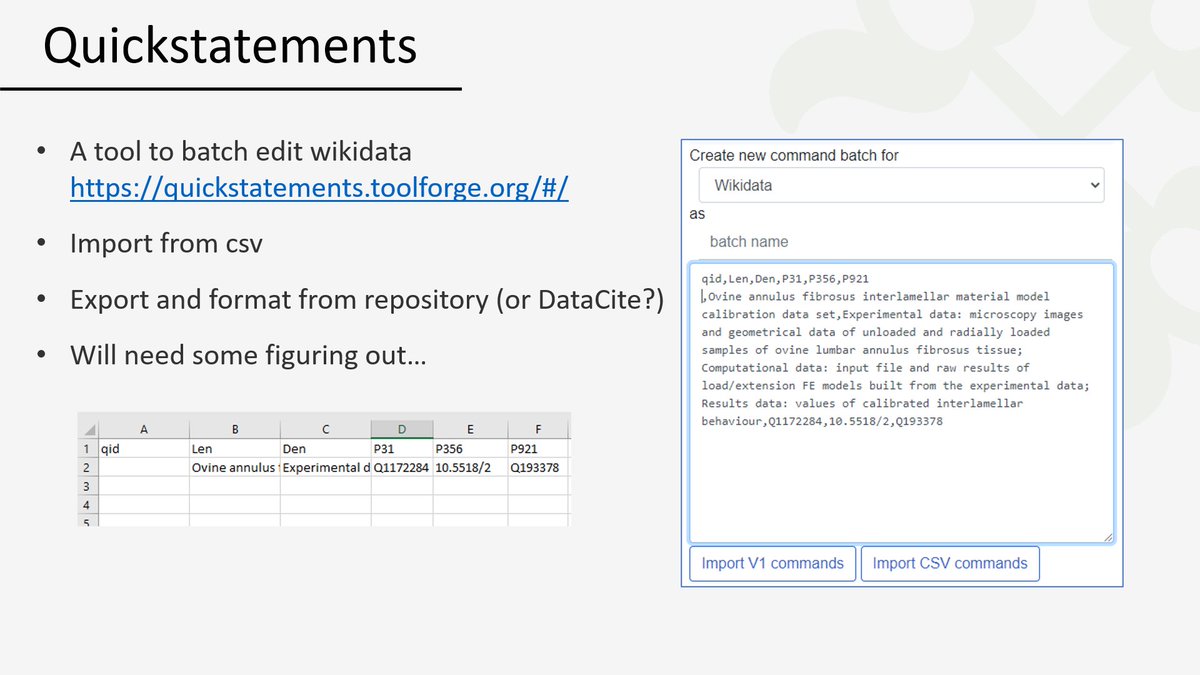The image size is (1200, 675).
Task: Click column header E in spreadsheet
Action: (x=469, y=429)
